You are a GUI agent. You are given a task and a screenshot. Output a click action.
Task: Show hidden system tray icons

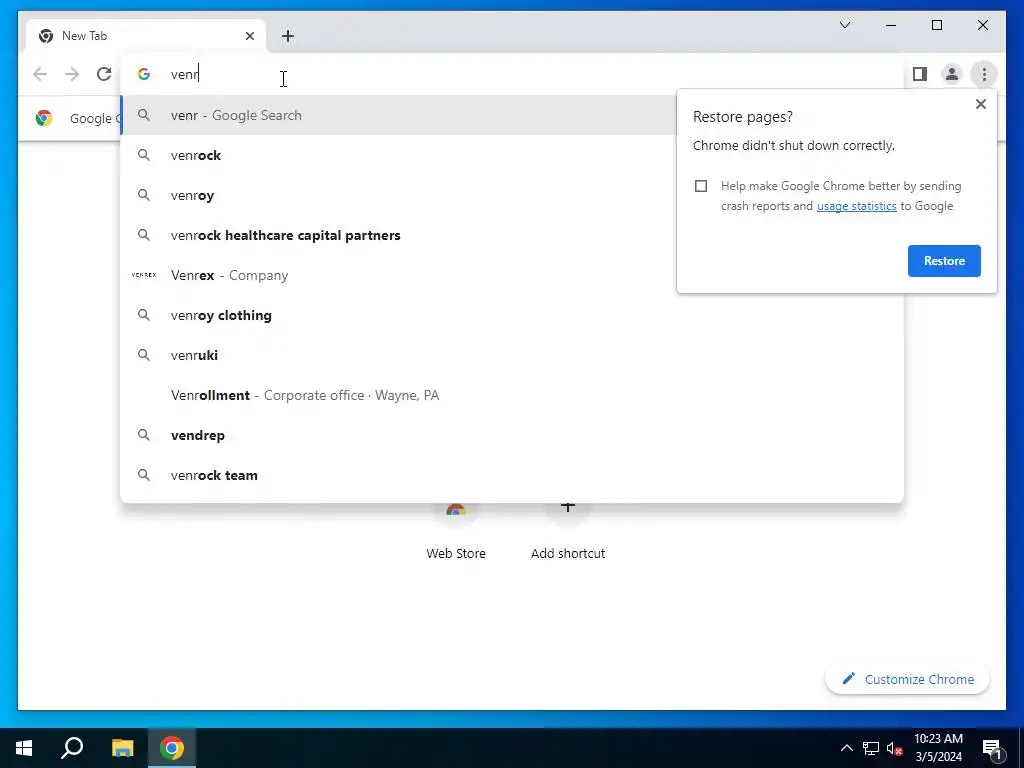pos(846,748)
